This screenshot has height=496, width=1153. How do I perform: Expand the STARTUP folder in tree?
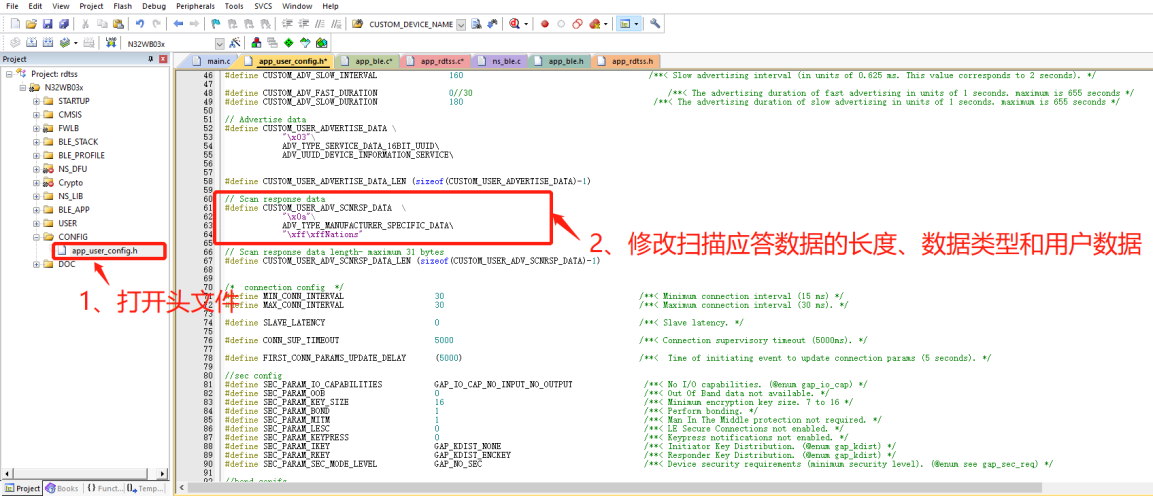[35, 101]
